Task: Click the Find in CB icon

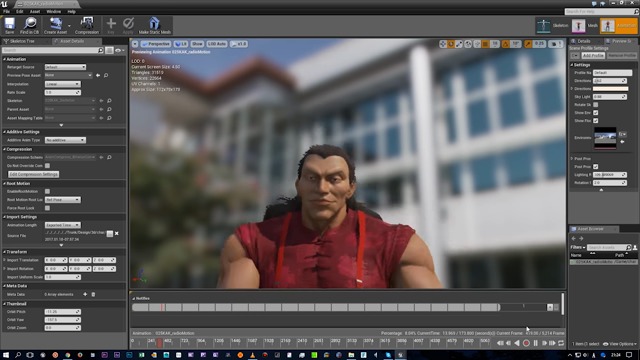Action: click(29, 25)
